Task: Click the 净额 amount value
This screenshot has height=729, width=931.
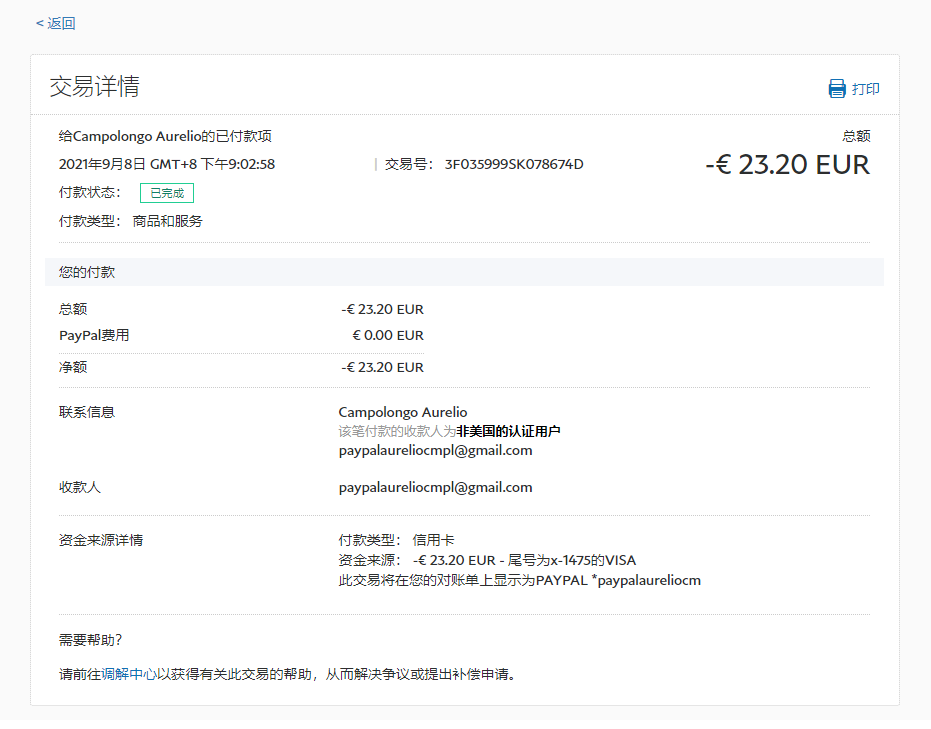Action: point(382,367)
